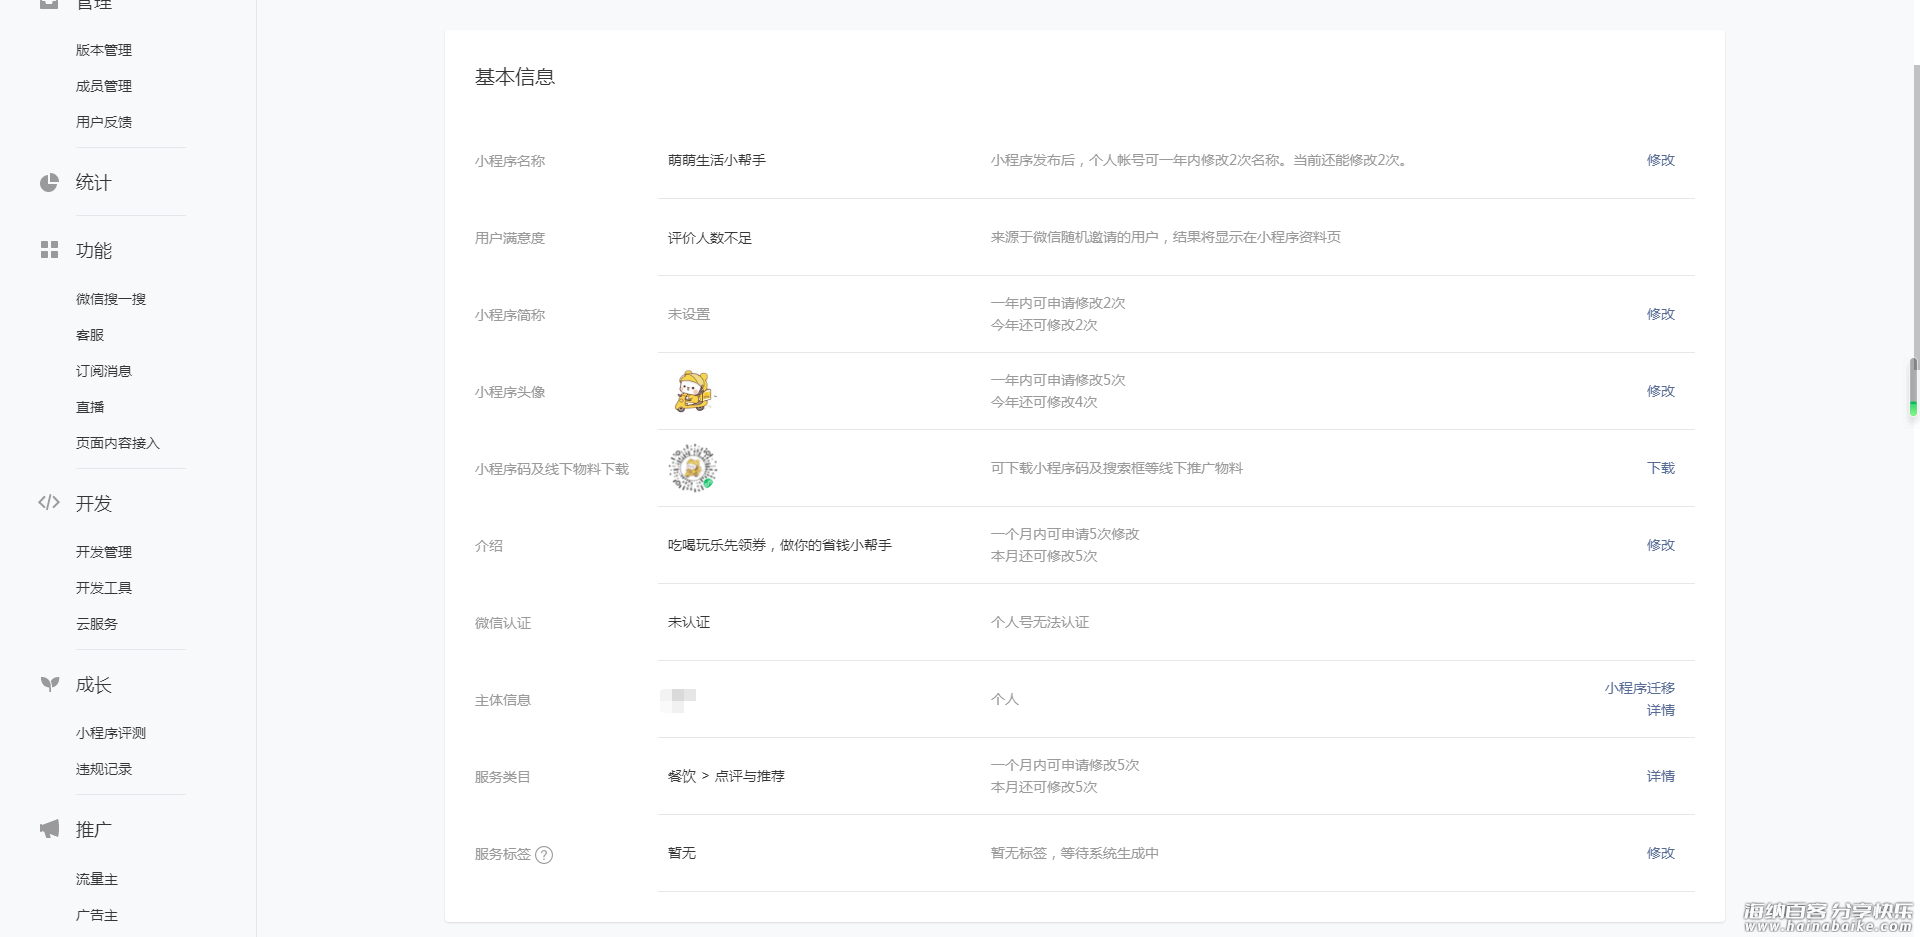Select the 统计 sidebar section
Screen dimensions: 1920x937
[x=94, y=182]
